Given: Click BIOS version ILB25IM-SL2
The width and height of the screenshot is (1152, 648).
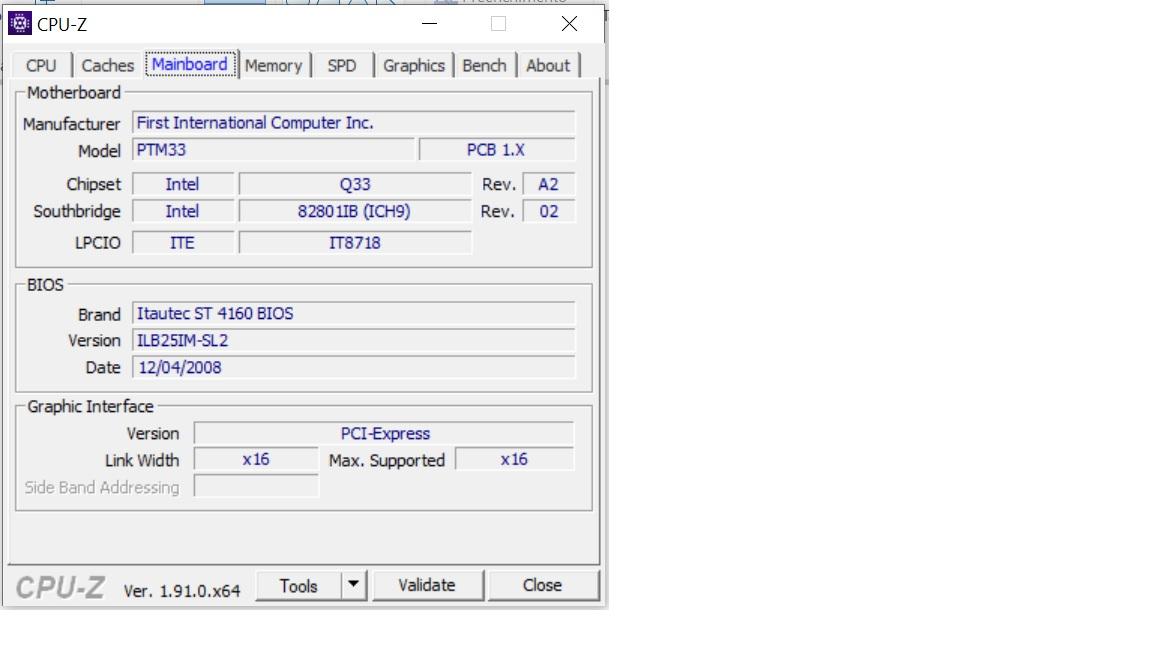Looking at the screenshot, I should click(353, 340).
